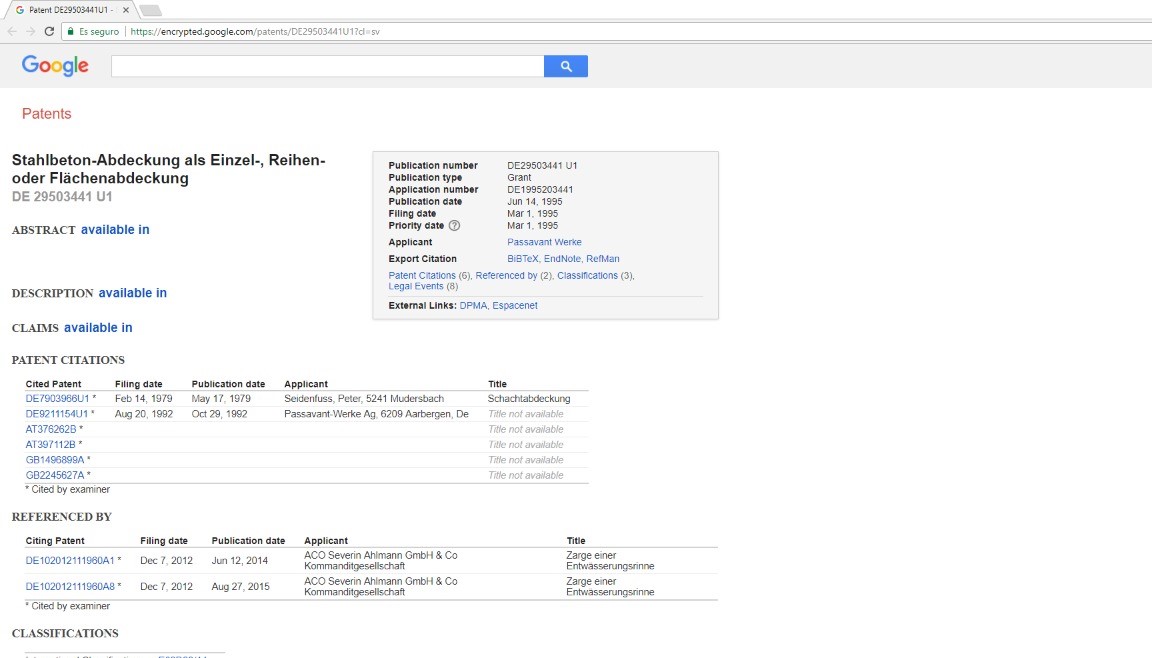Click the title cell 'Schachtabdeckung'
The image size is (1152, 658).
pos(529,399)
